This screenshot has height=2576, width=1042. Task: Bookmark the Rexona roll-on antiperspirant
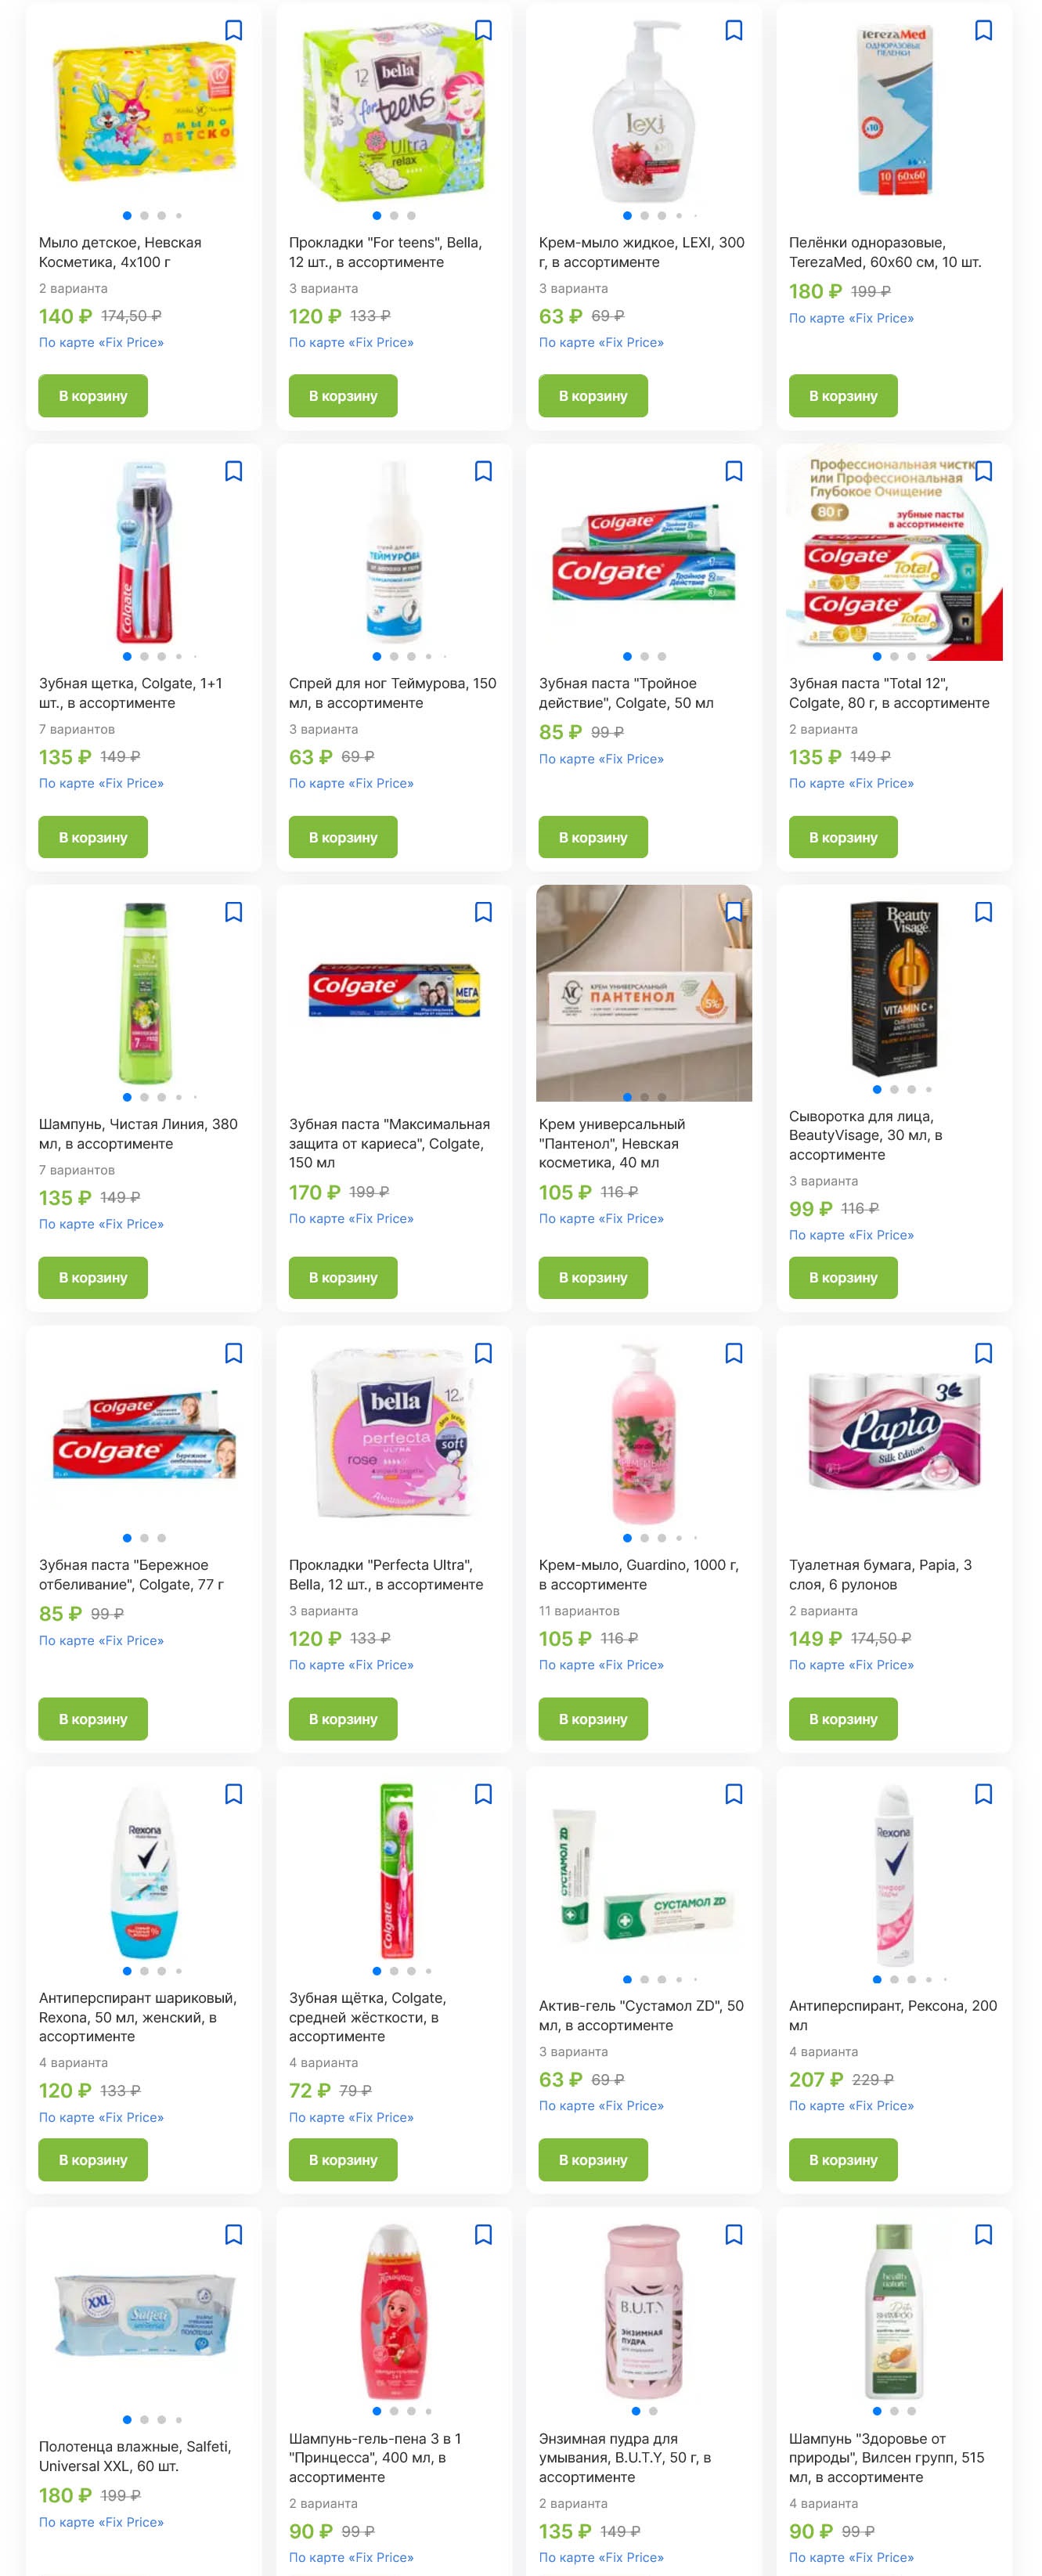[x=233, y=1794]
